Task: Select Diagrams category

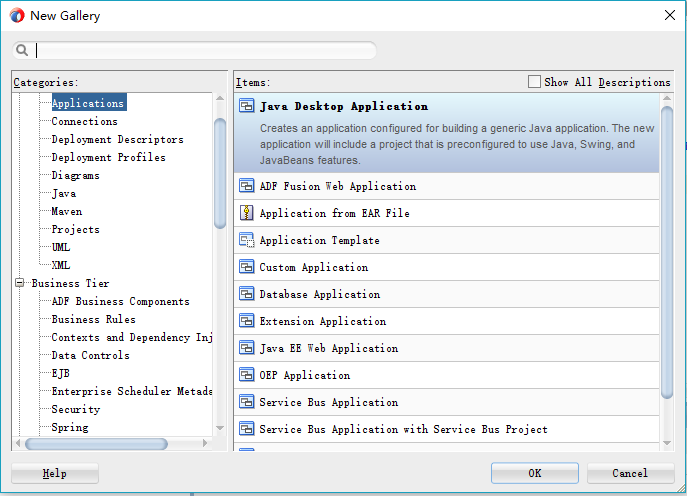Action: pyautogui.click(x=75, y=175)
